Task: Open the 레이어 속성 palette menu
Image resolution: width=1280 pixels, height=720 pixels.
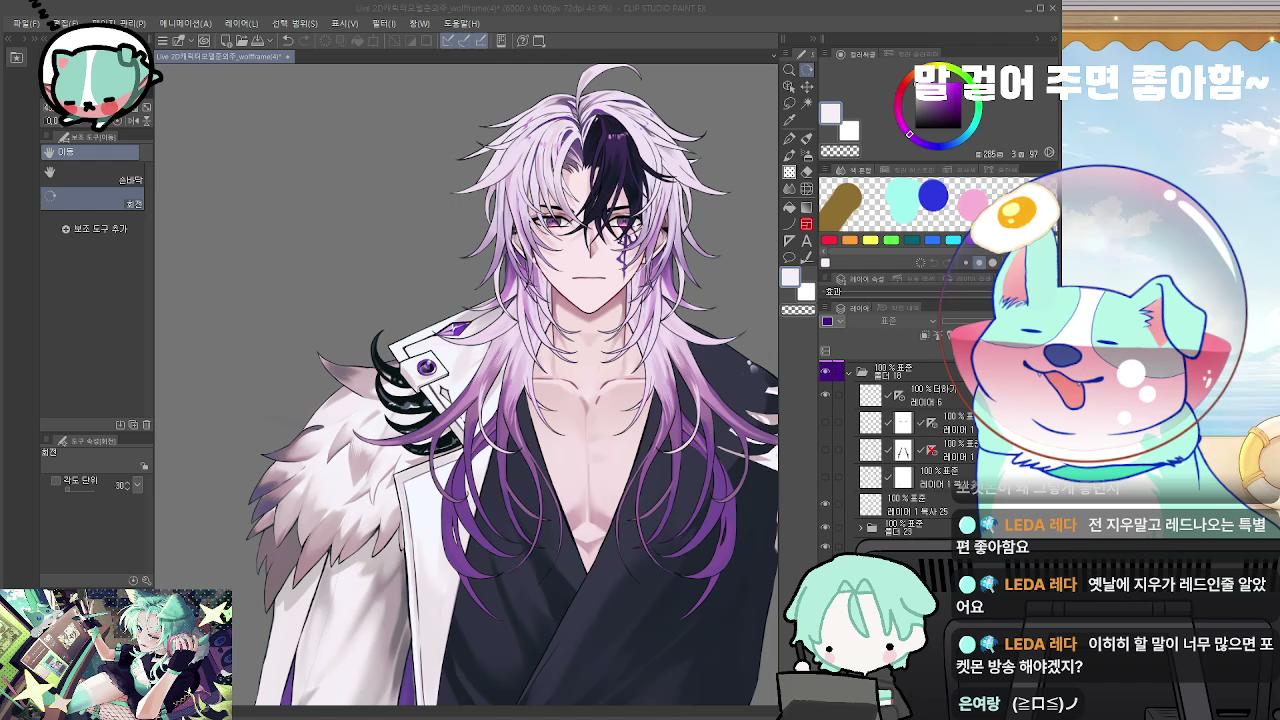Action: pyautogui.click(x=826, y=279)
